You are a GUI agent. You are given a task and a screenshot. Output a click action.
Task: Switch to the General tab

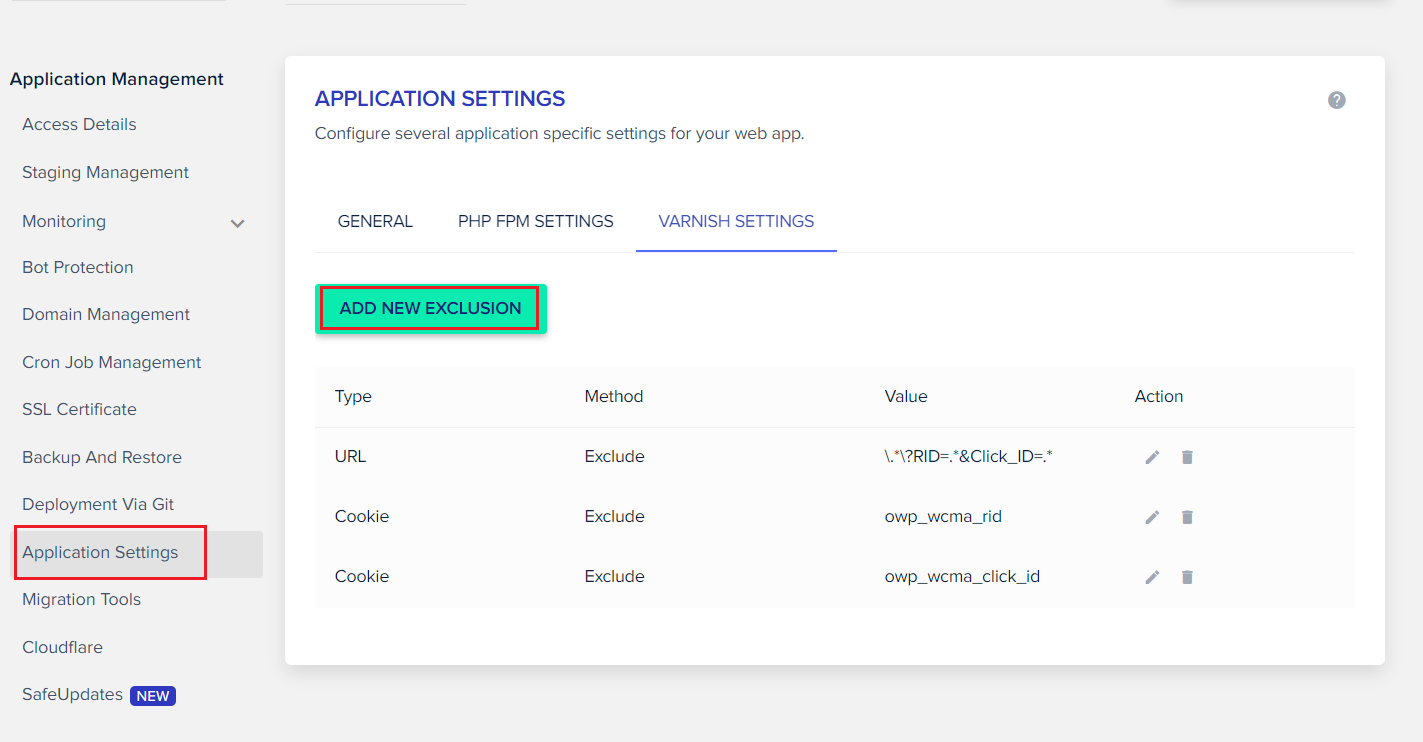pos(375,221)
